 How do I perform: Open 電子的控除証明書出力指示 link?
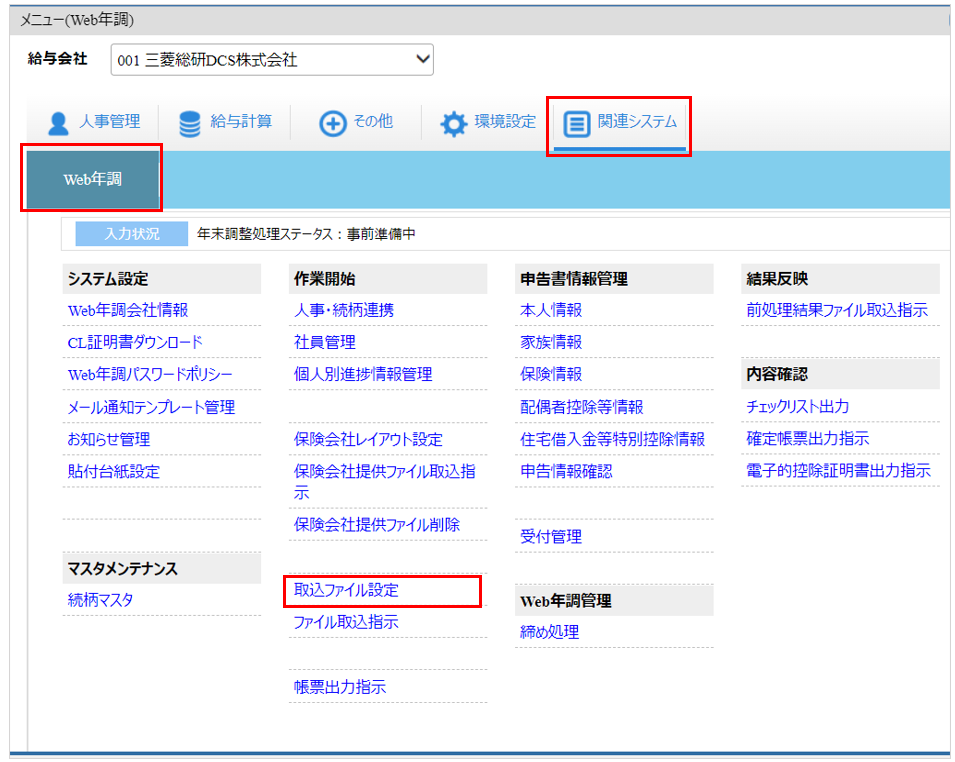coord(839,470)
